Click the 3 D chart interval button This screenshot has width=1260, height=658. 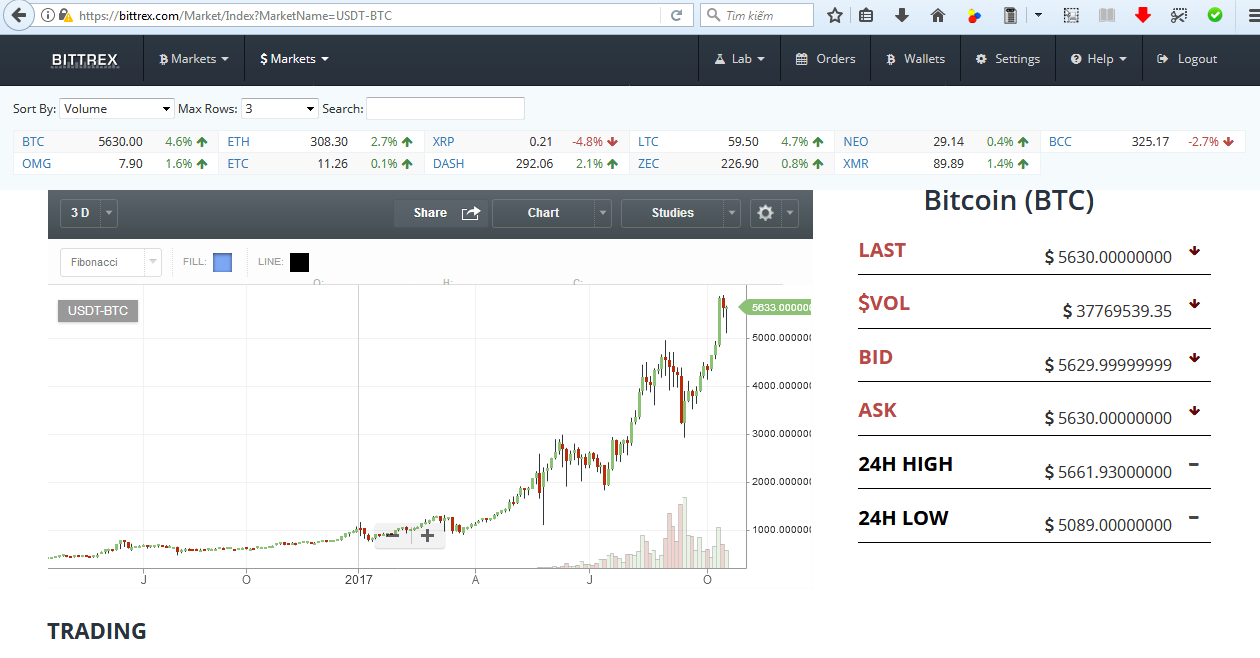[x=80, y=213]
